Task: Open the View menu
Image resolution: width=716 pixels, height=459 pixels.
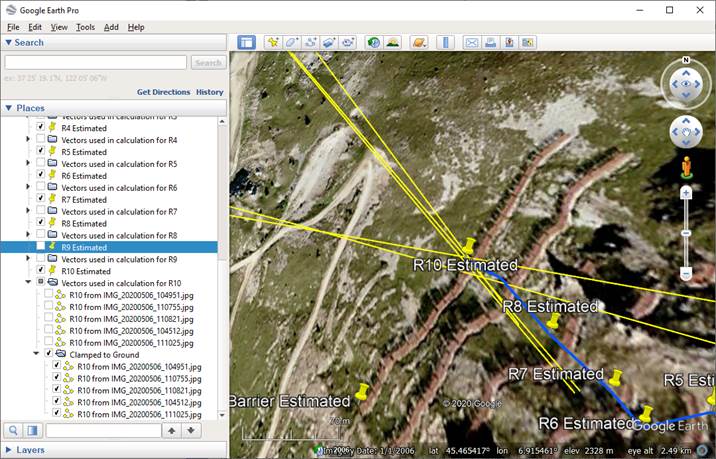Action: point(59,27)
